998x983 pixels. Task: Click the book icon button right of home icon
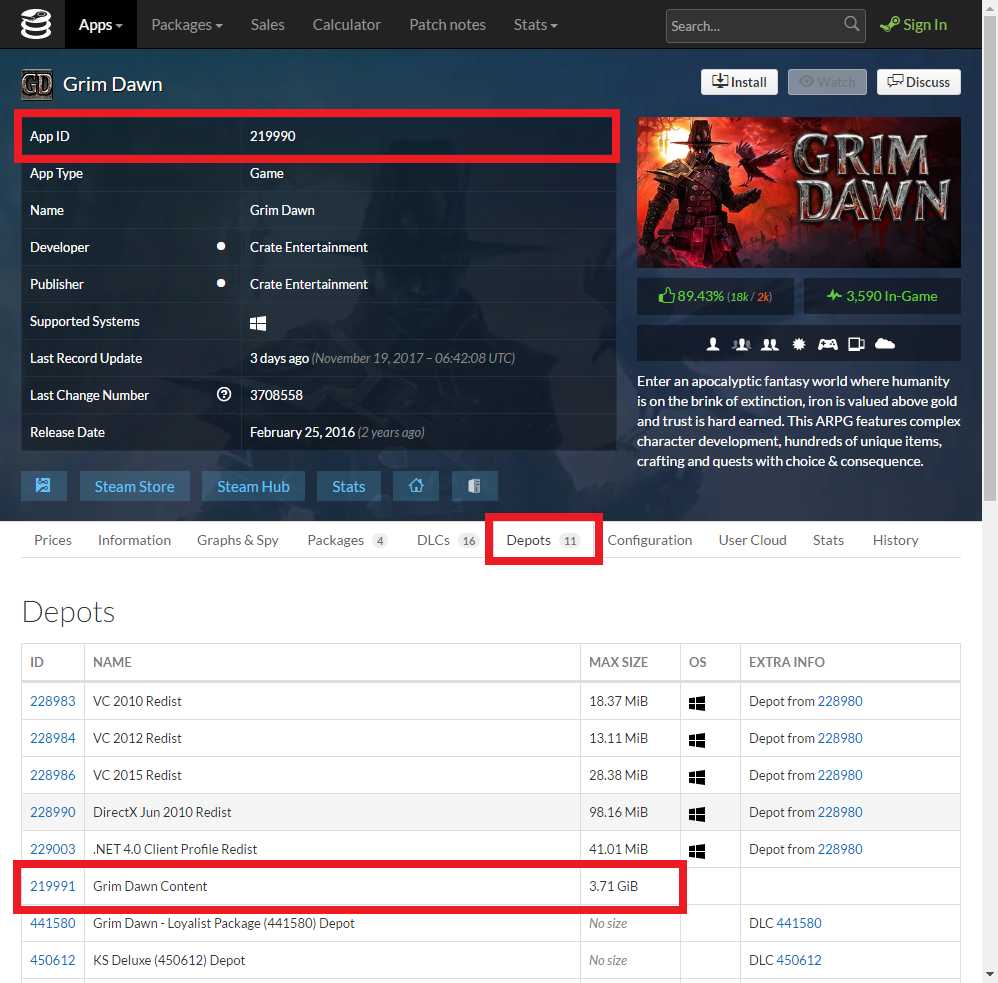pyautogui.click(x=474, y=486)
